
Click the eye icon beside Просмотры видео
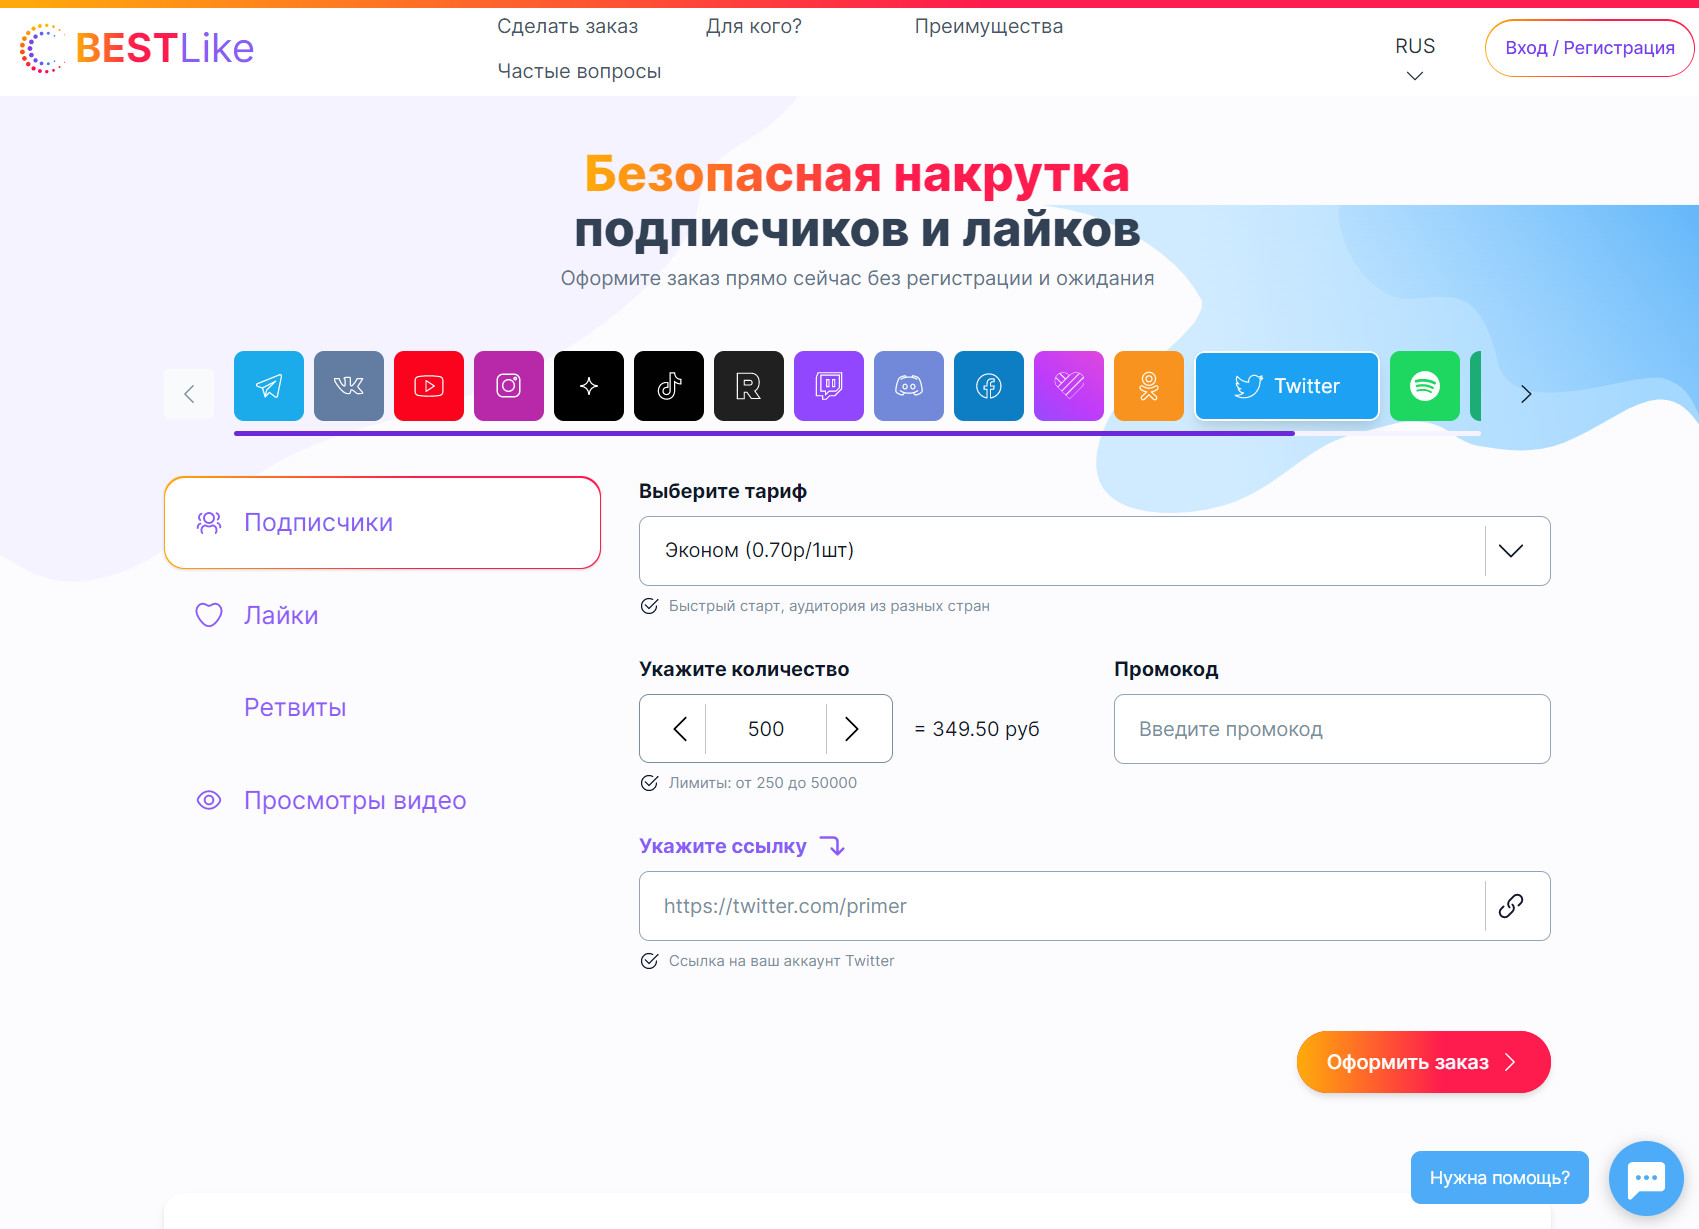[x=209, y=800]
